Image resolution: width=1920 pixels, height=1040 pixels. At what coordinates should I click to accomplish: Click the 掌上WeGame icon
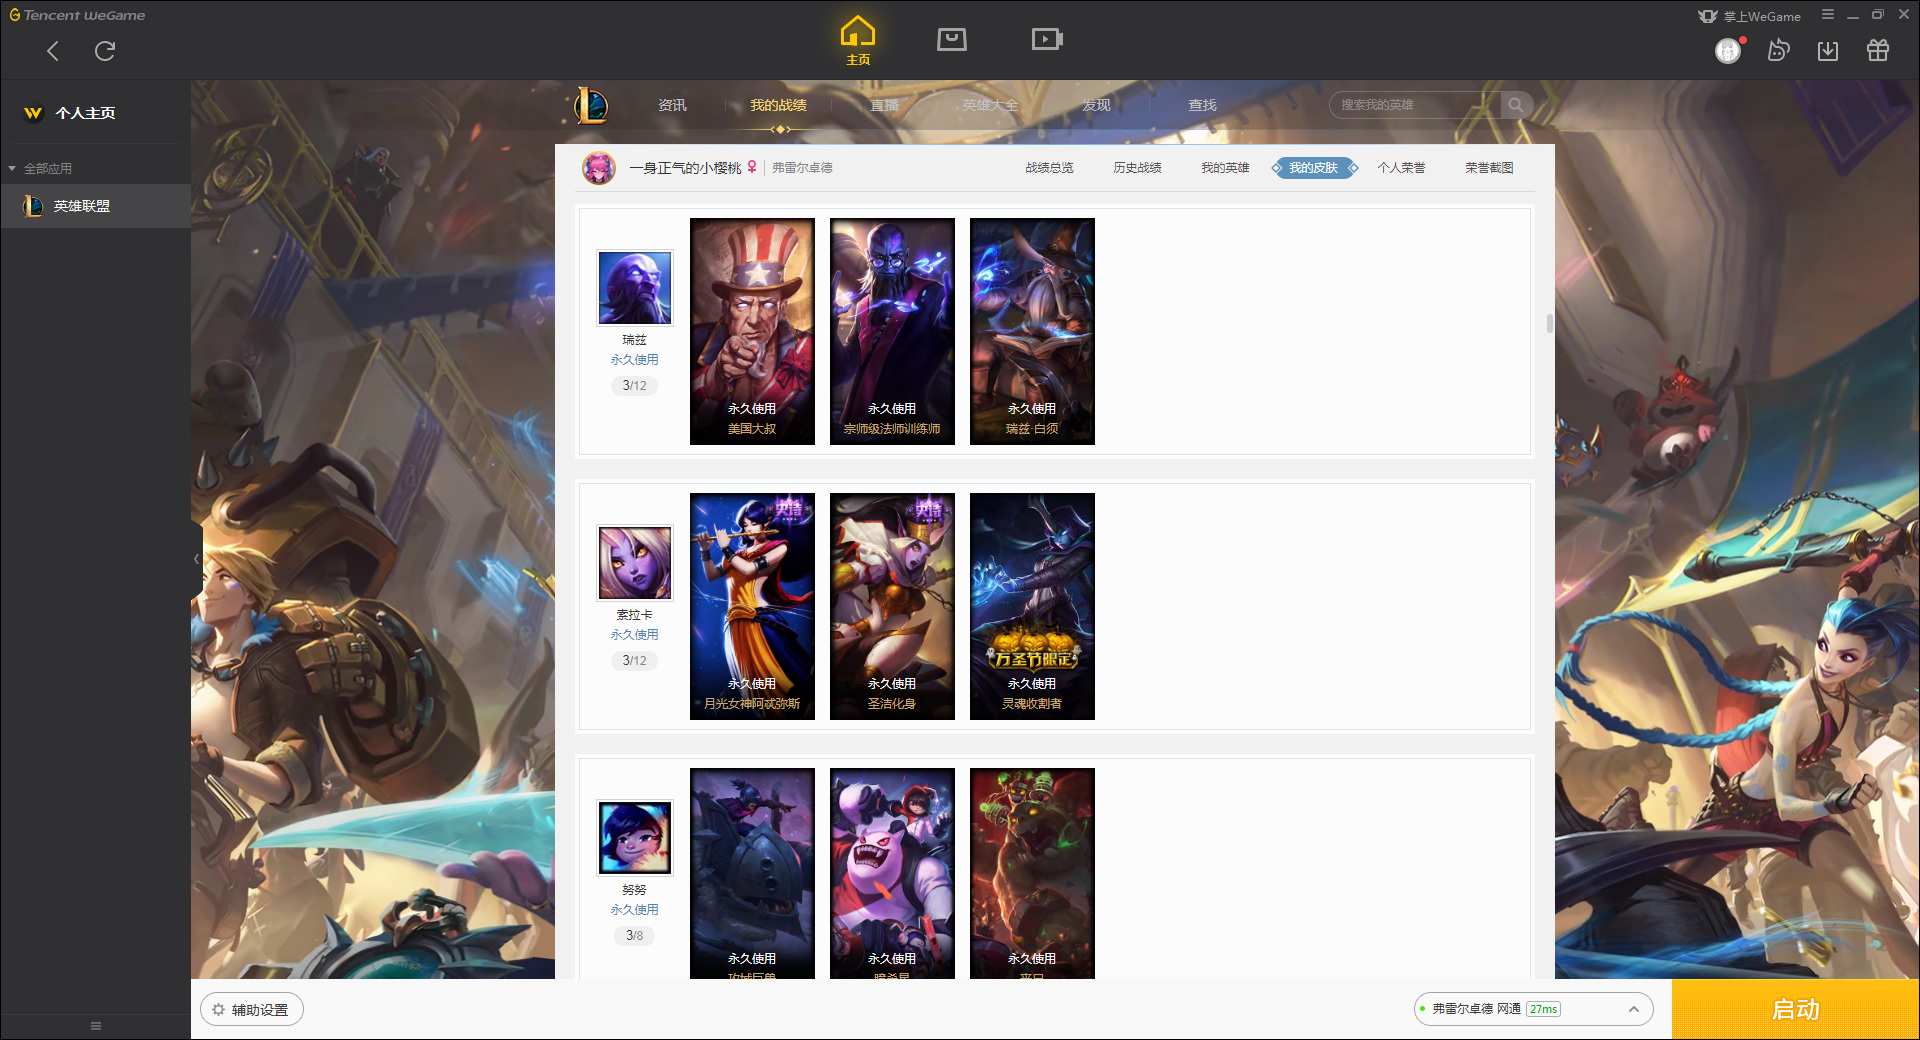(1708, 16)
